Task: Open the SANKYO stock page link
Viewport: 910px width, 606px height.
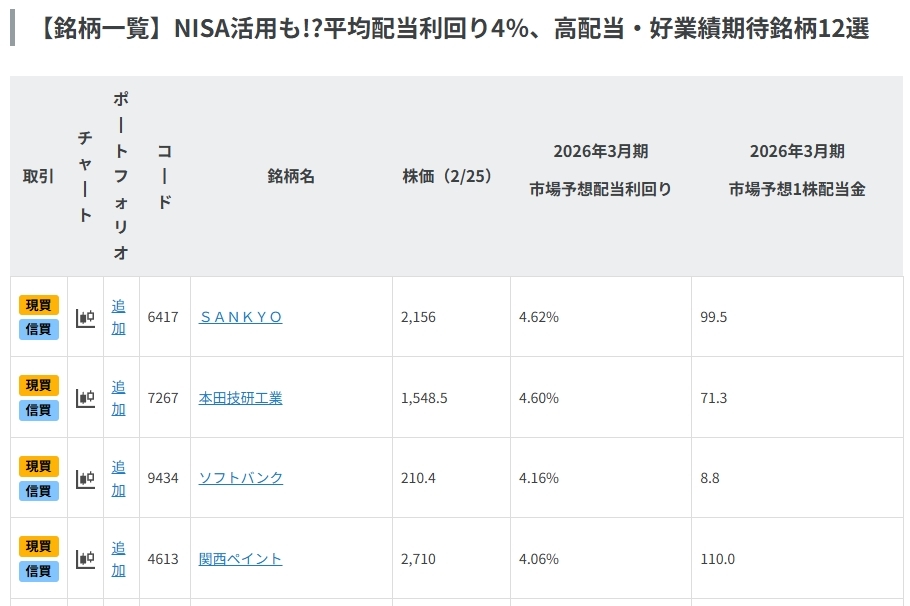Action: click(x=240, y=317)
